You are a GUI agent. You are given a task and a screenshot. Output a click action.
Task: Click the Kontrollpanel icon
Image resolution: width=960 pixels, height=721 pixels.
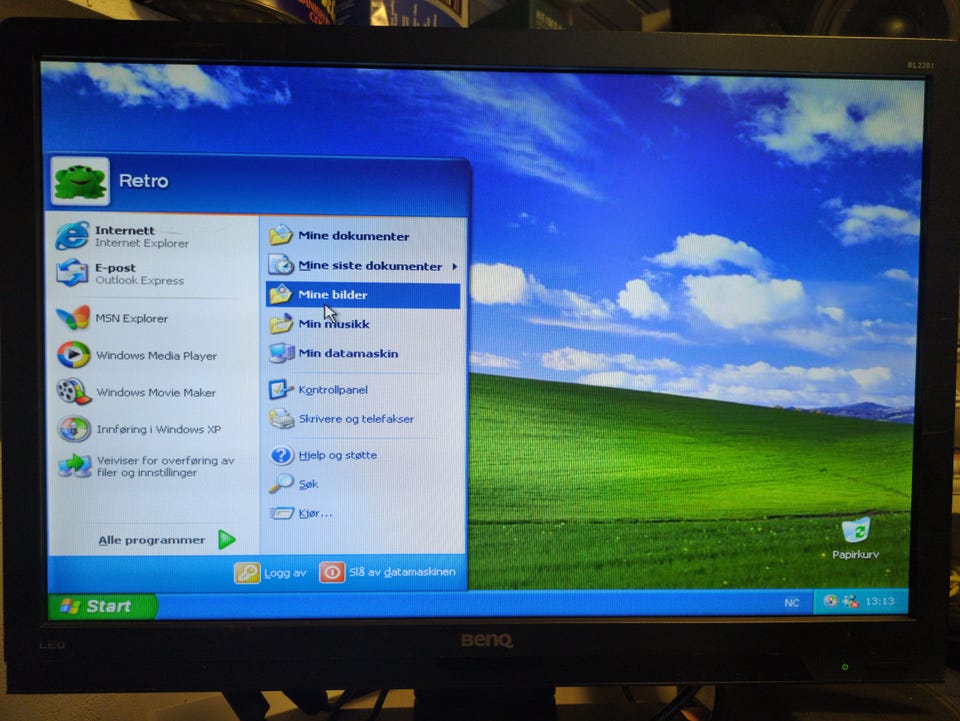click(282, 389)
